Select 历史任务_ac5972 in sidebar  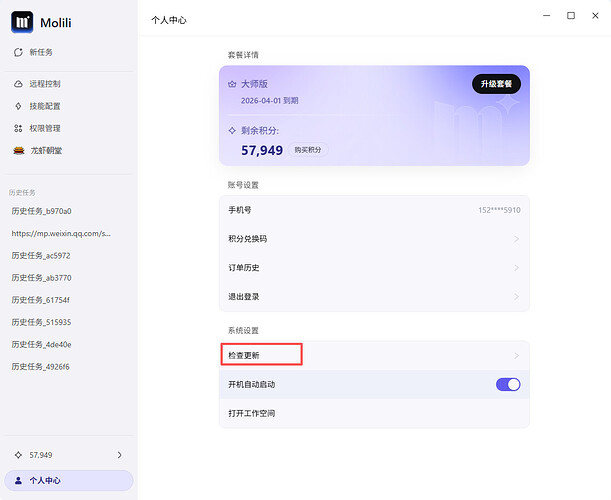click(x=42, y=255)
